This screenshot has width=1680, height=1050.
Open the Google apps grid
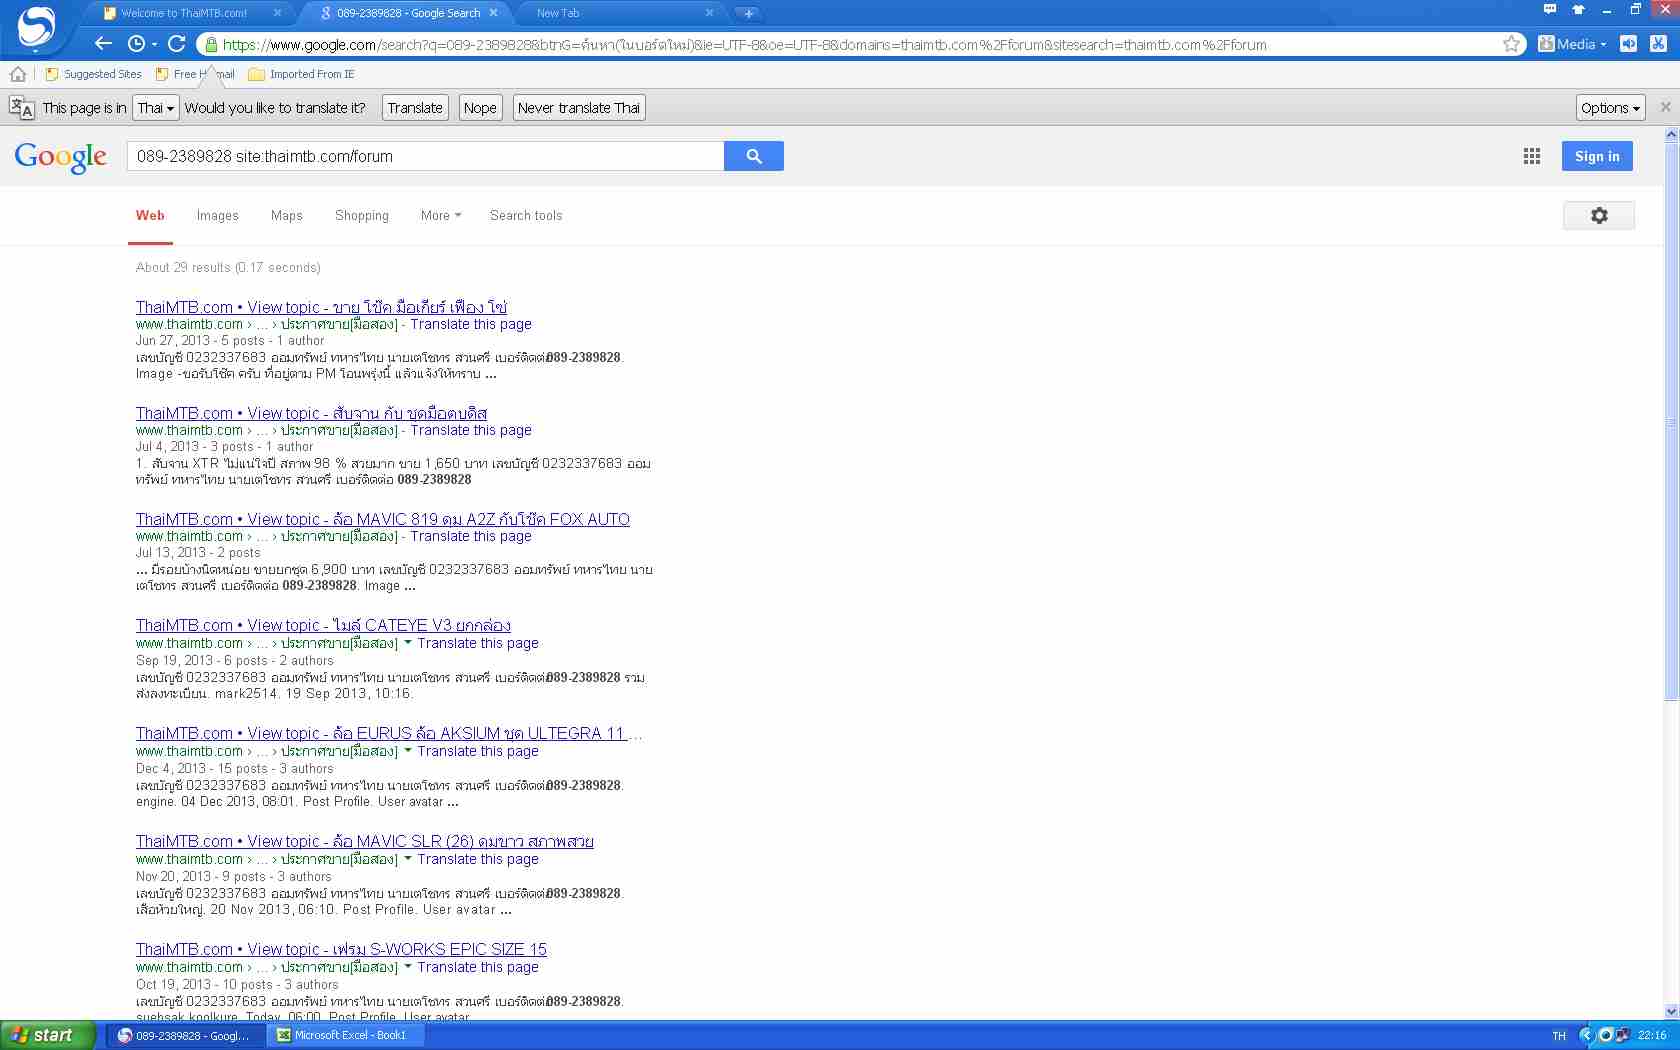1532,156
